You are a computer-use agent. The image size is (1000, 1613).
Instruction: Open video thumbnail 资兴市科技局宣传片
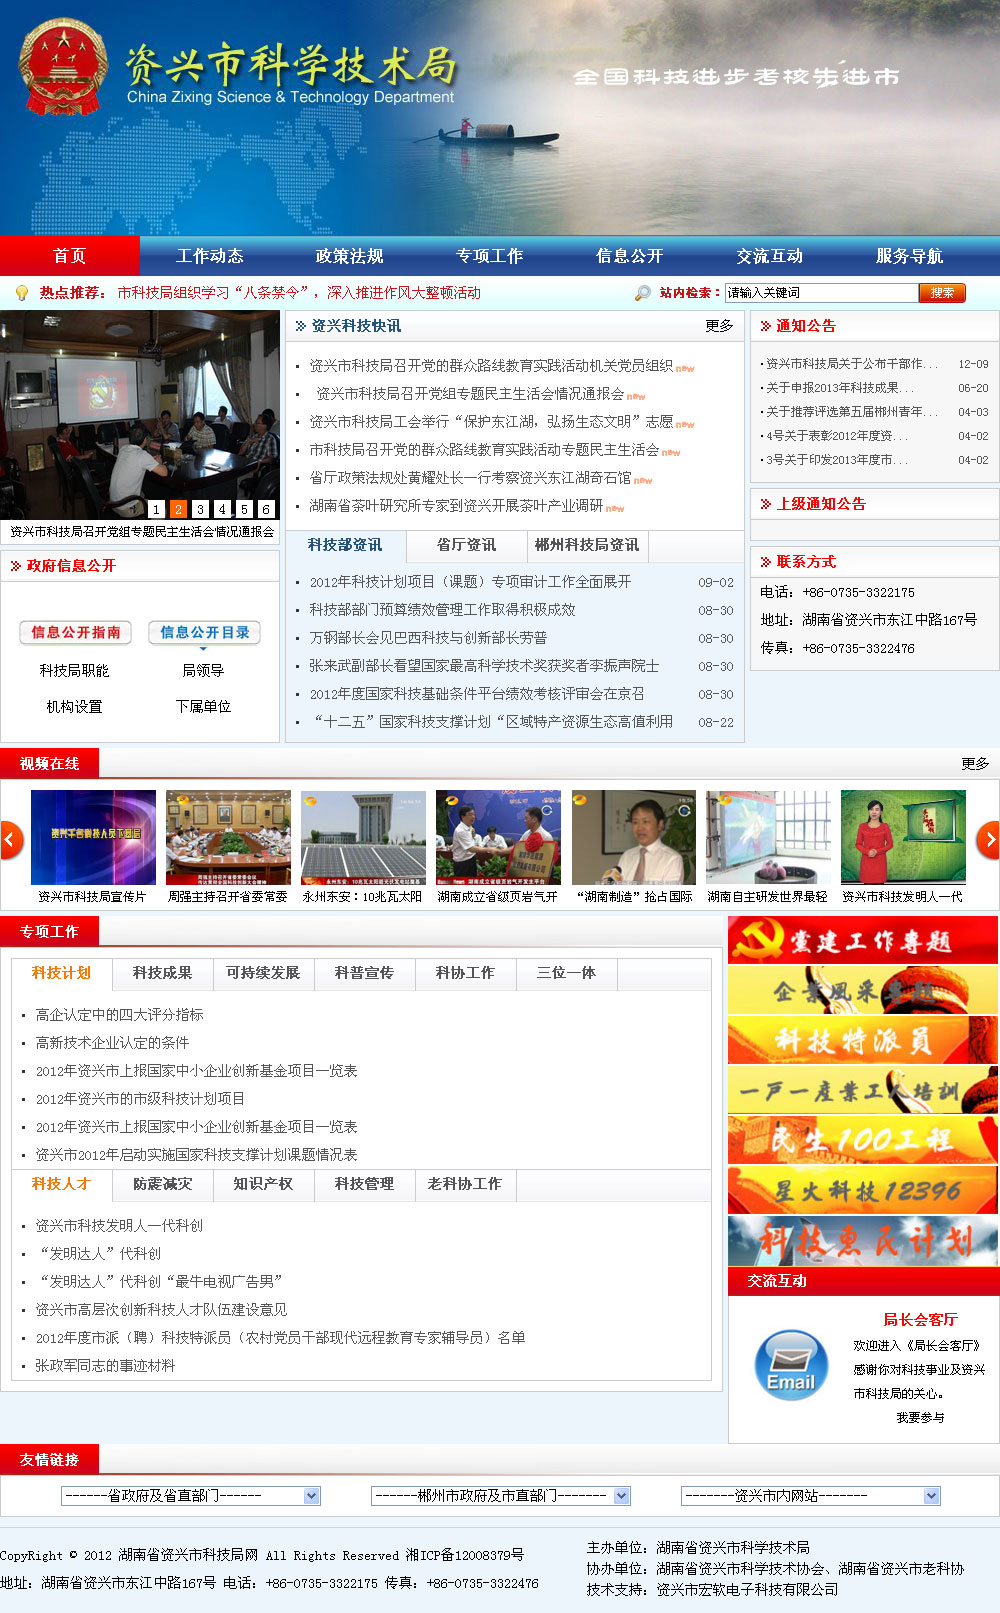pyautogui.click(x=93, y=837)
